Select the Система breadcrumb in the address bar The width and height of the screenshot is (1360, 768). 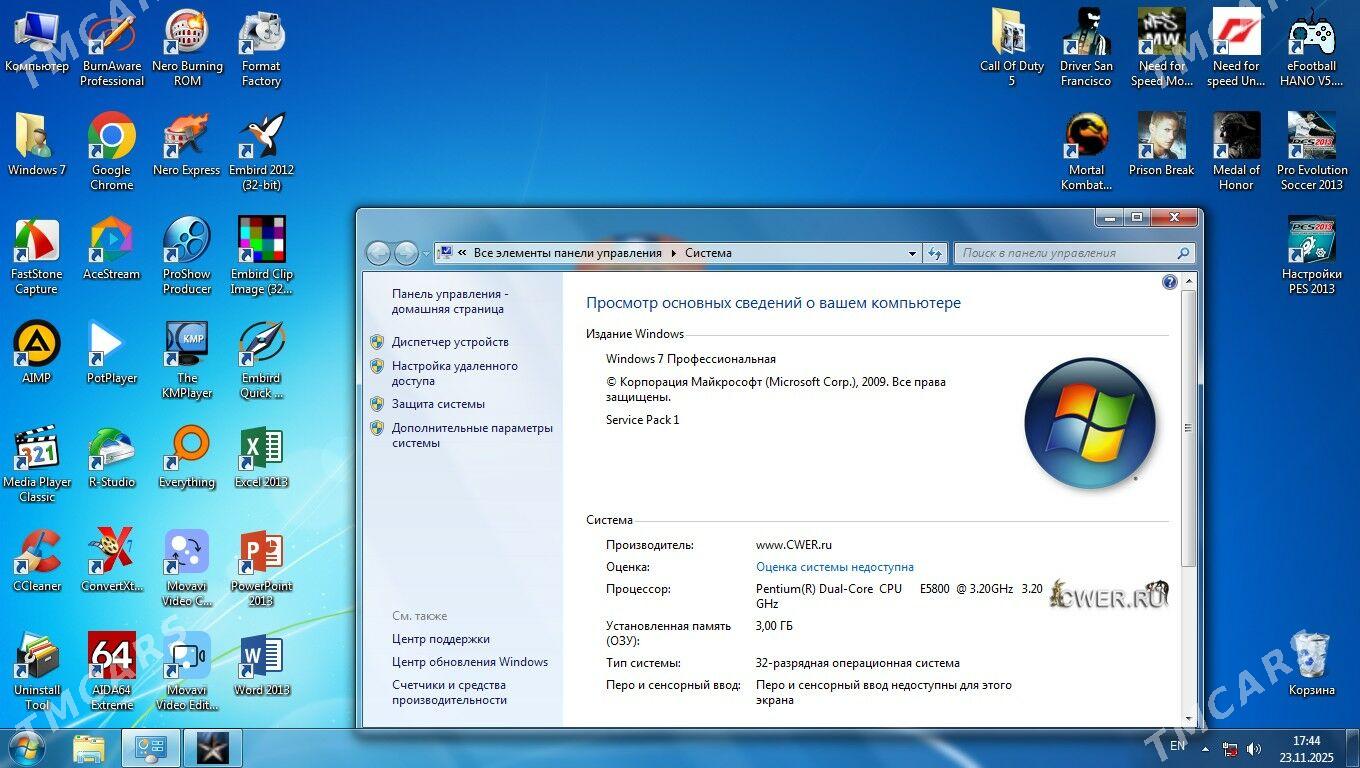[708, 253]
